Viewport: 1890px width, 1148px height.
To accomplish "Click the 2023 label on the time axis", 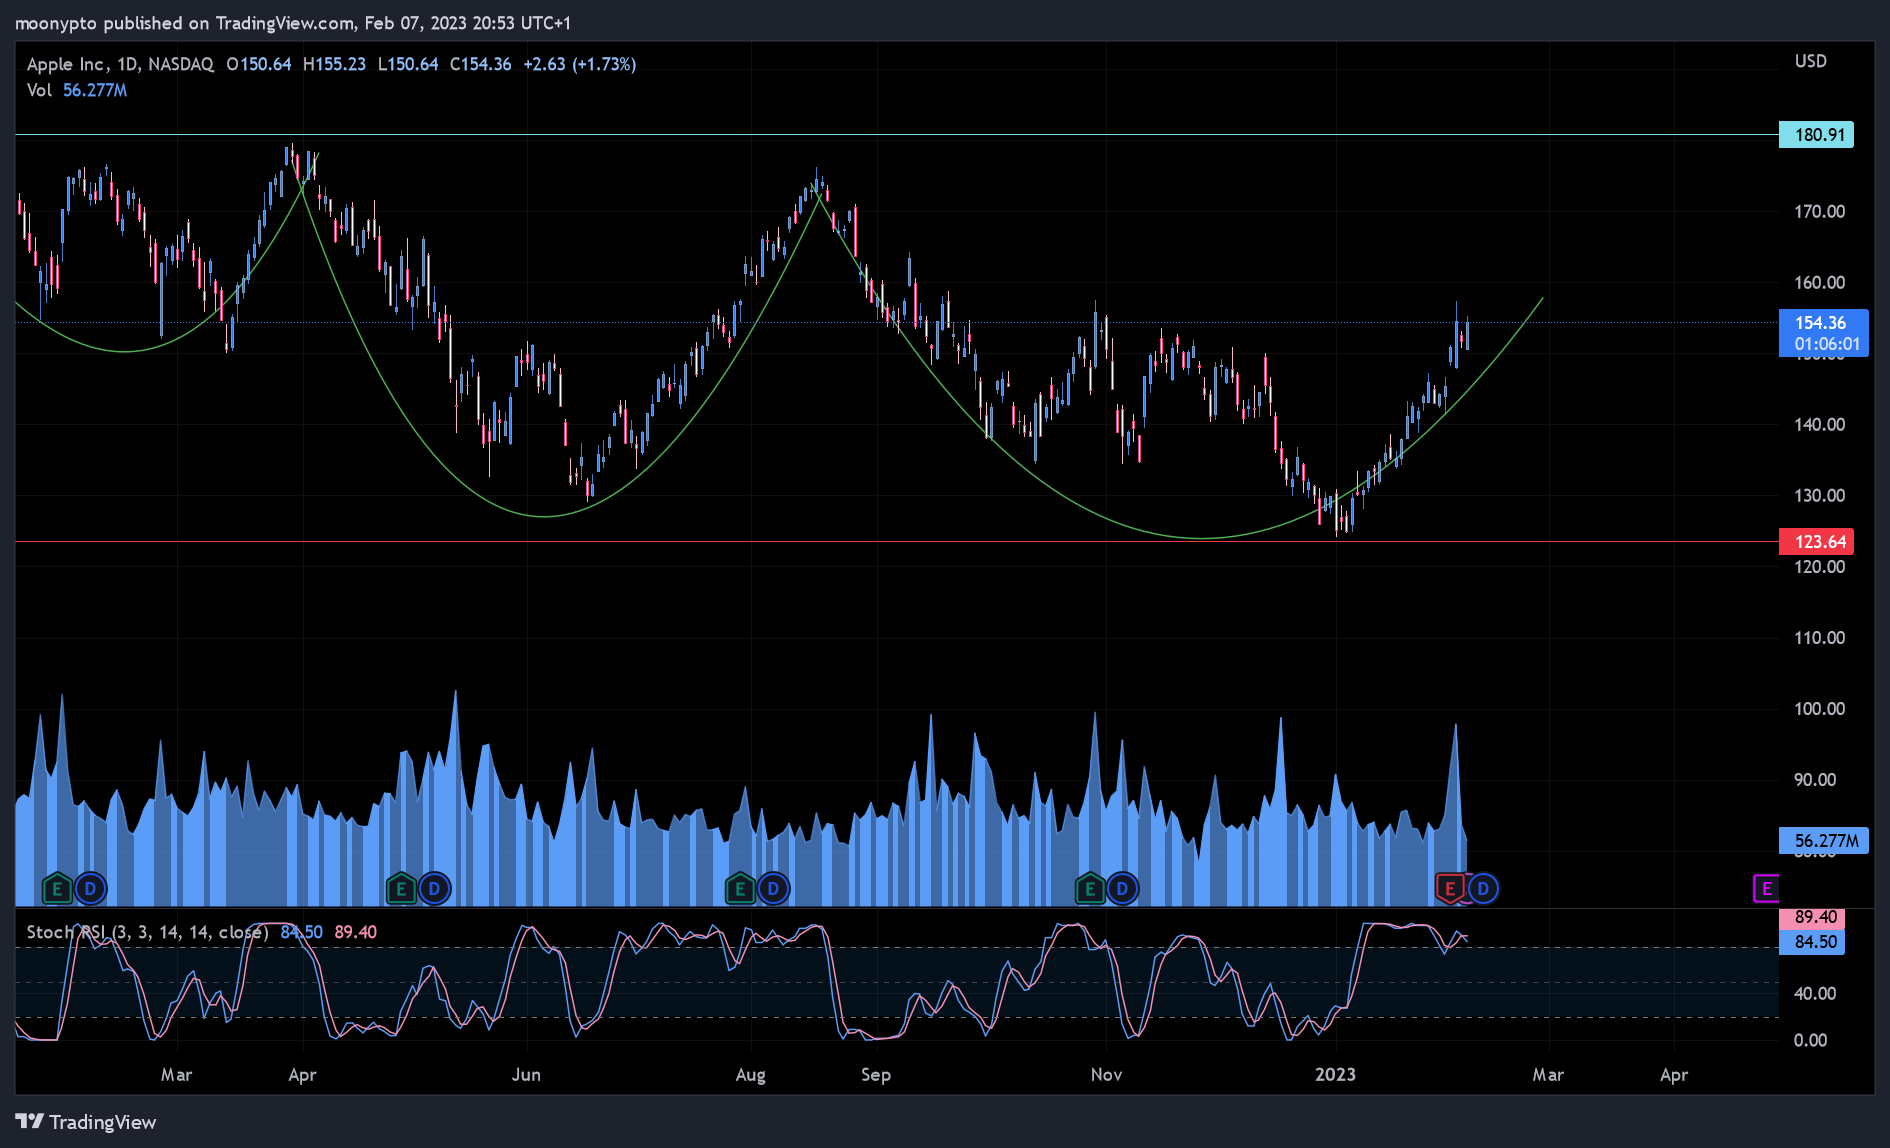I will 1335,1075.
